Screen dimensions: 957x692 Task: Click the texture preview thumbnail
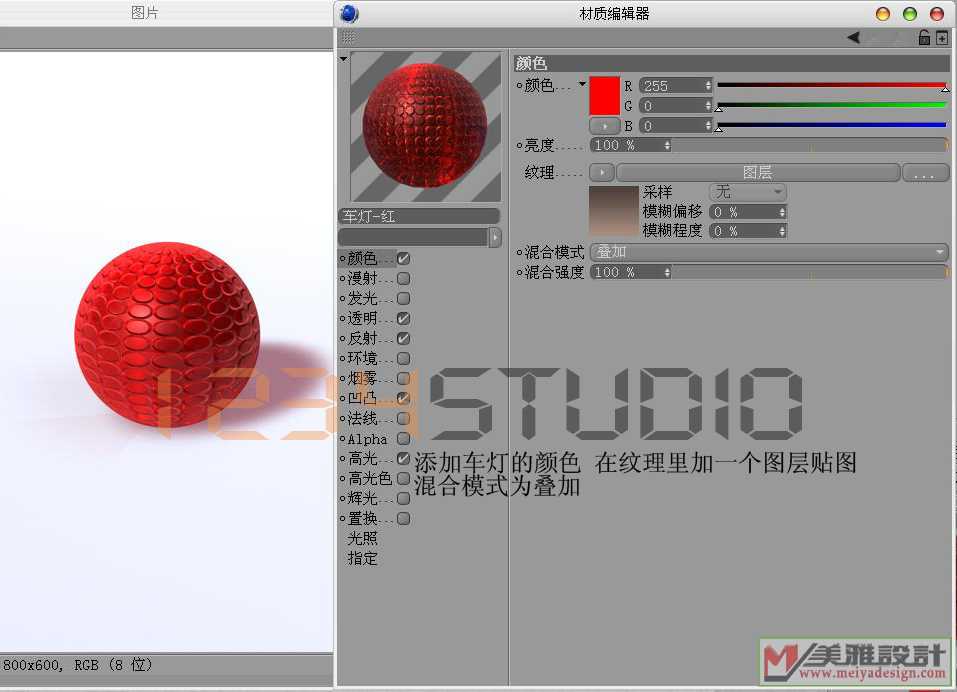(613, 211)
